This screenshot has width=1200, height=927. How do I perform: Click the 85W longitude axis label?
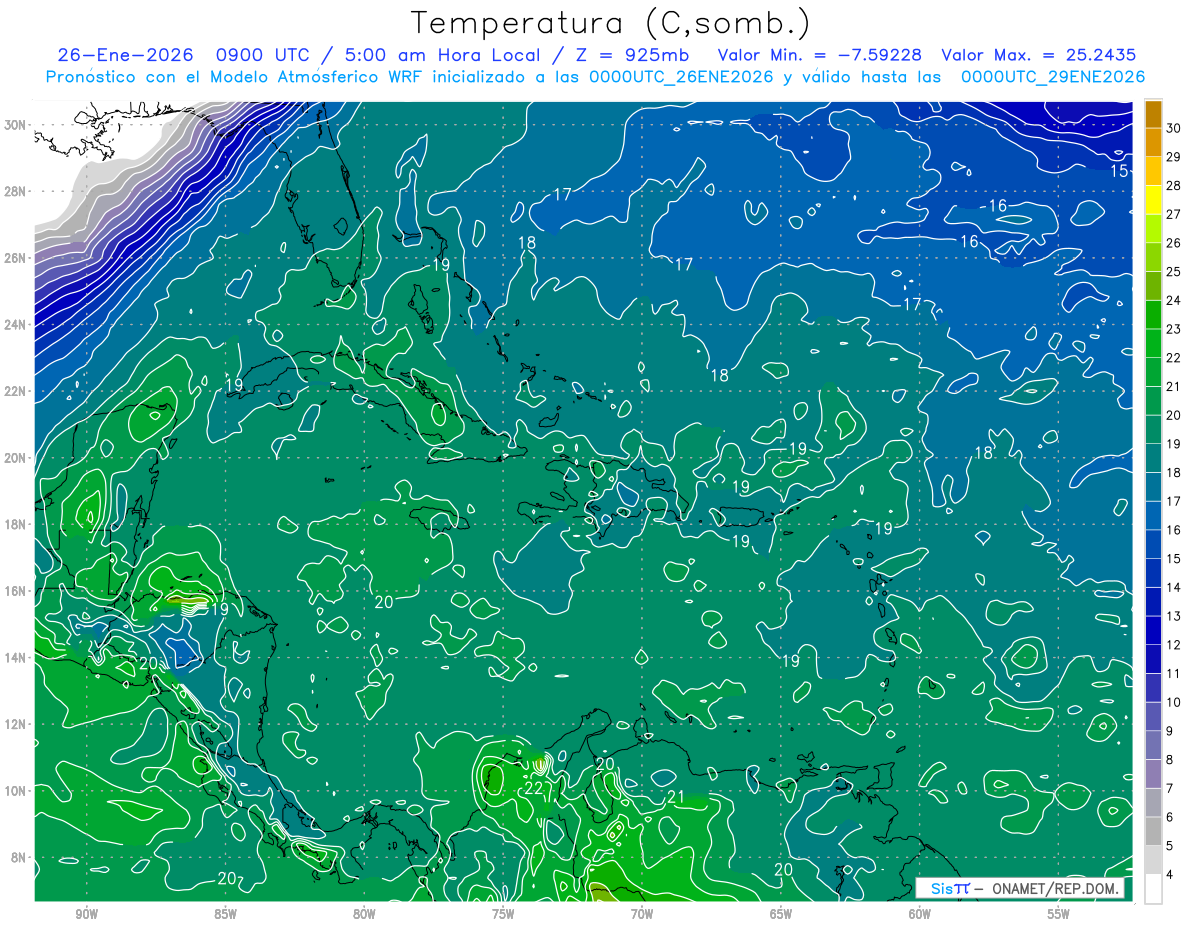(226, 915)
